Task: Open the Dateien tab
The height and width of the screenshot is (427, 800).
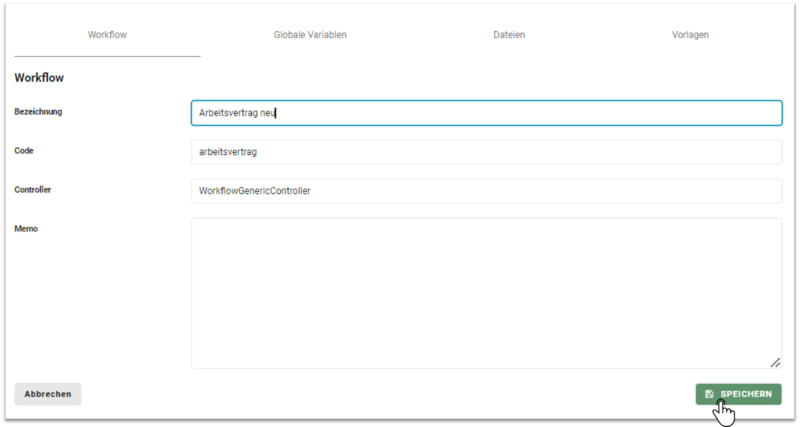Action: pos(509,35)
